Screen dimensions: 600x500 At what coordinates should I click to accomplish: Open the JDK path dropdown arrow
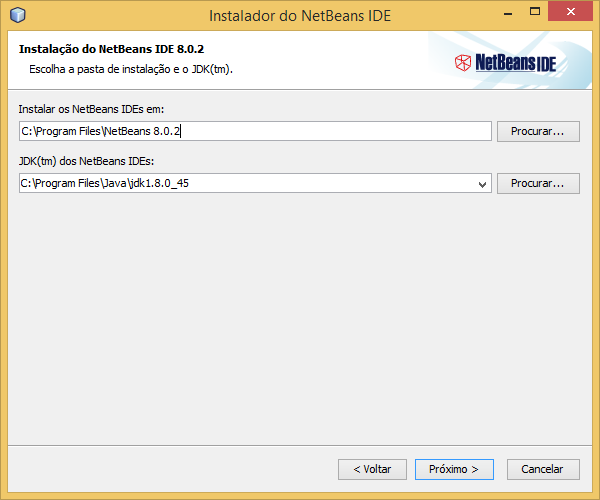click(x=482, y=184)
